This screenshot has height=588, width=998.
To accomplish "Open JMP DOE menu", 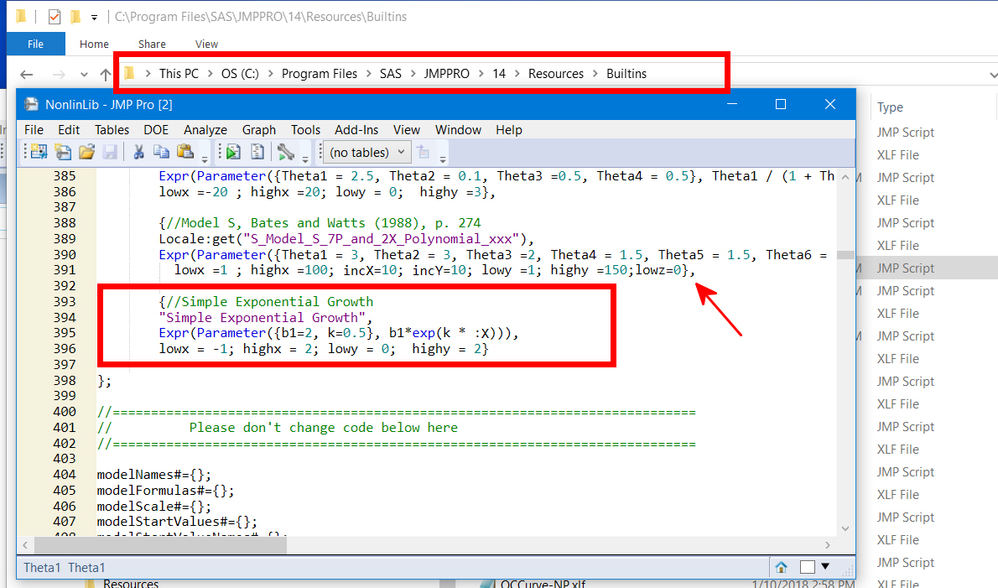I will tap(156, 130).
